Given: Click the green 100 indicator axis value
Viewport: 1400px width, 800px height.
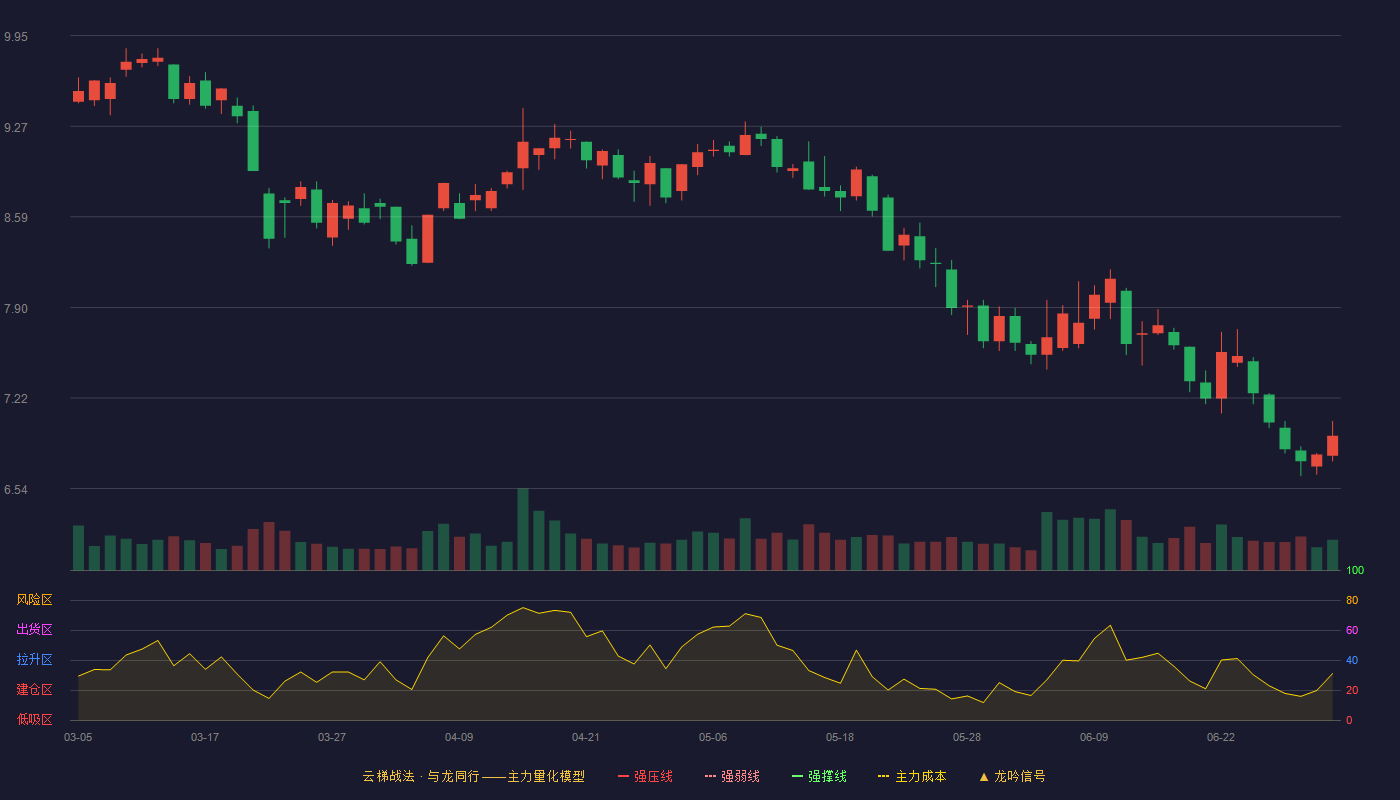Looking at the screenshot, I should click(x=1355, y=571).
